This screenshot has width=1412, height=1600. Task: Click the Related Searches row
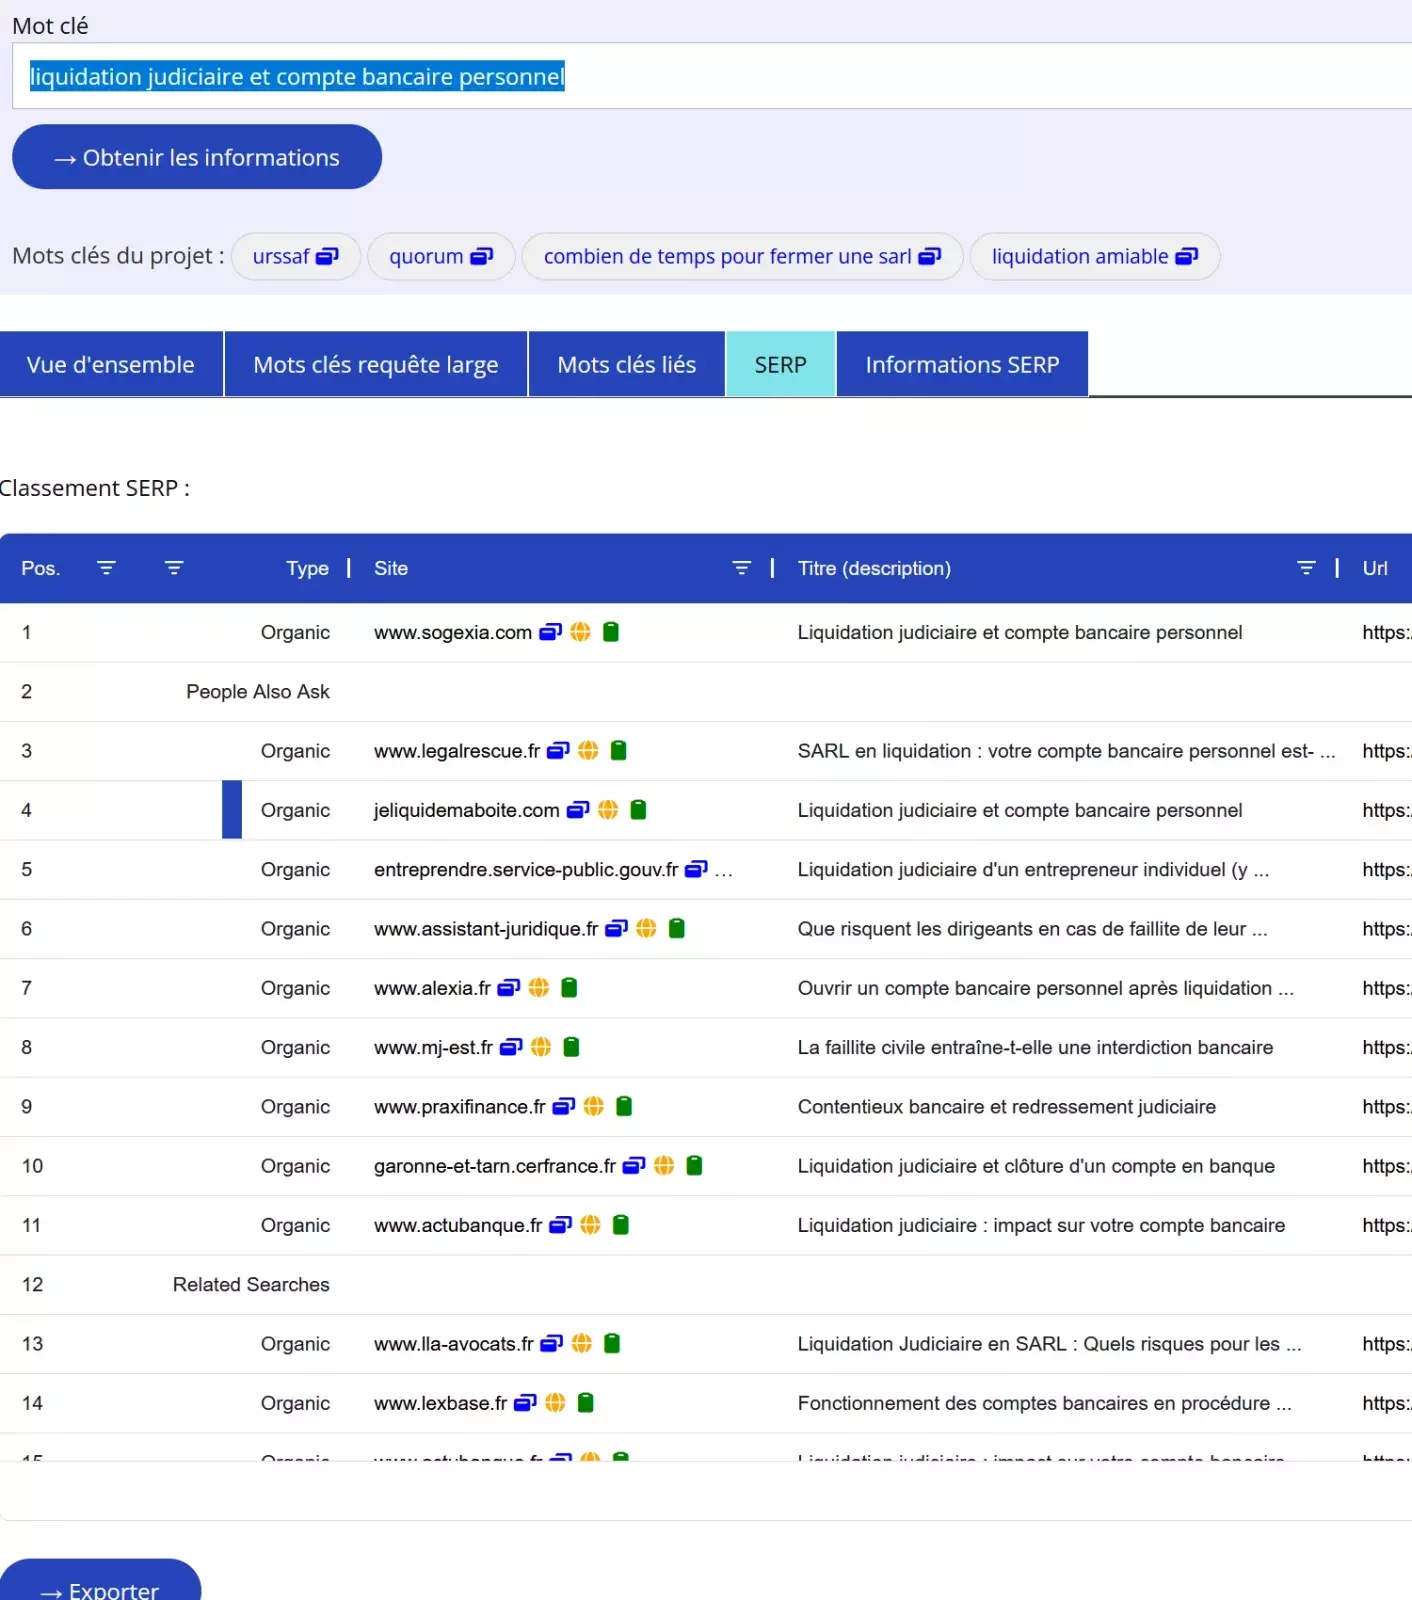click(706, 1285)
